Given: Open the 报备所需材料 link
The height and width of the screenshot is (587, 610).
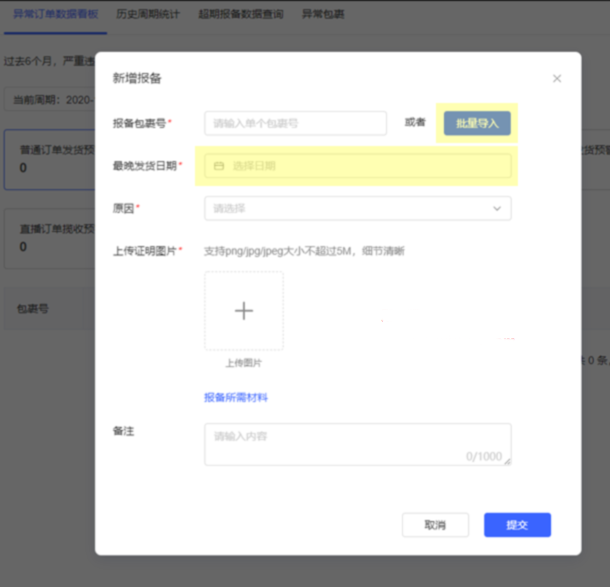Looking at the screenshot, I should (x=236, y=397).
